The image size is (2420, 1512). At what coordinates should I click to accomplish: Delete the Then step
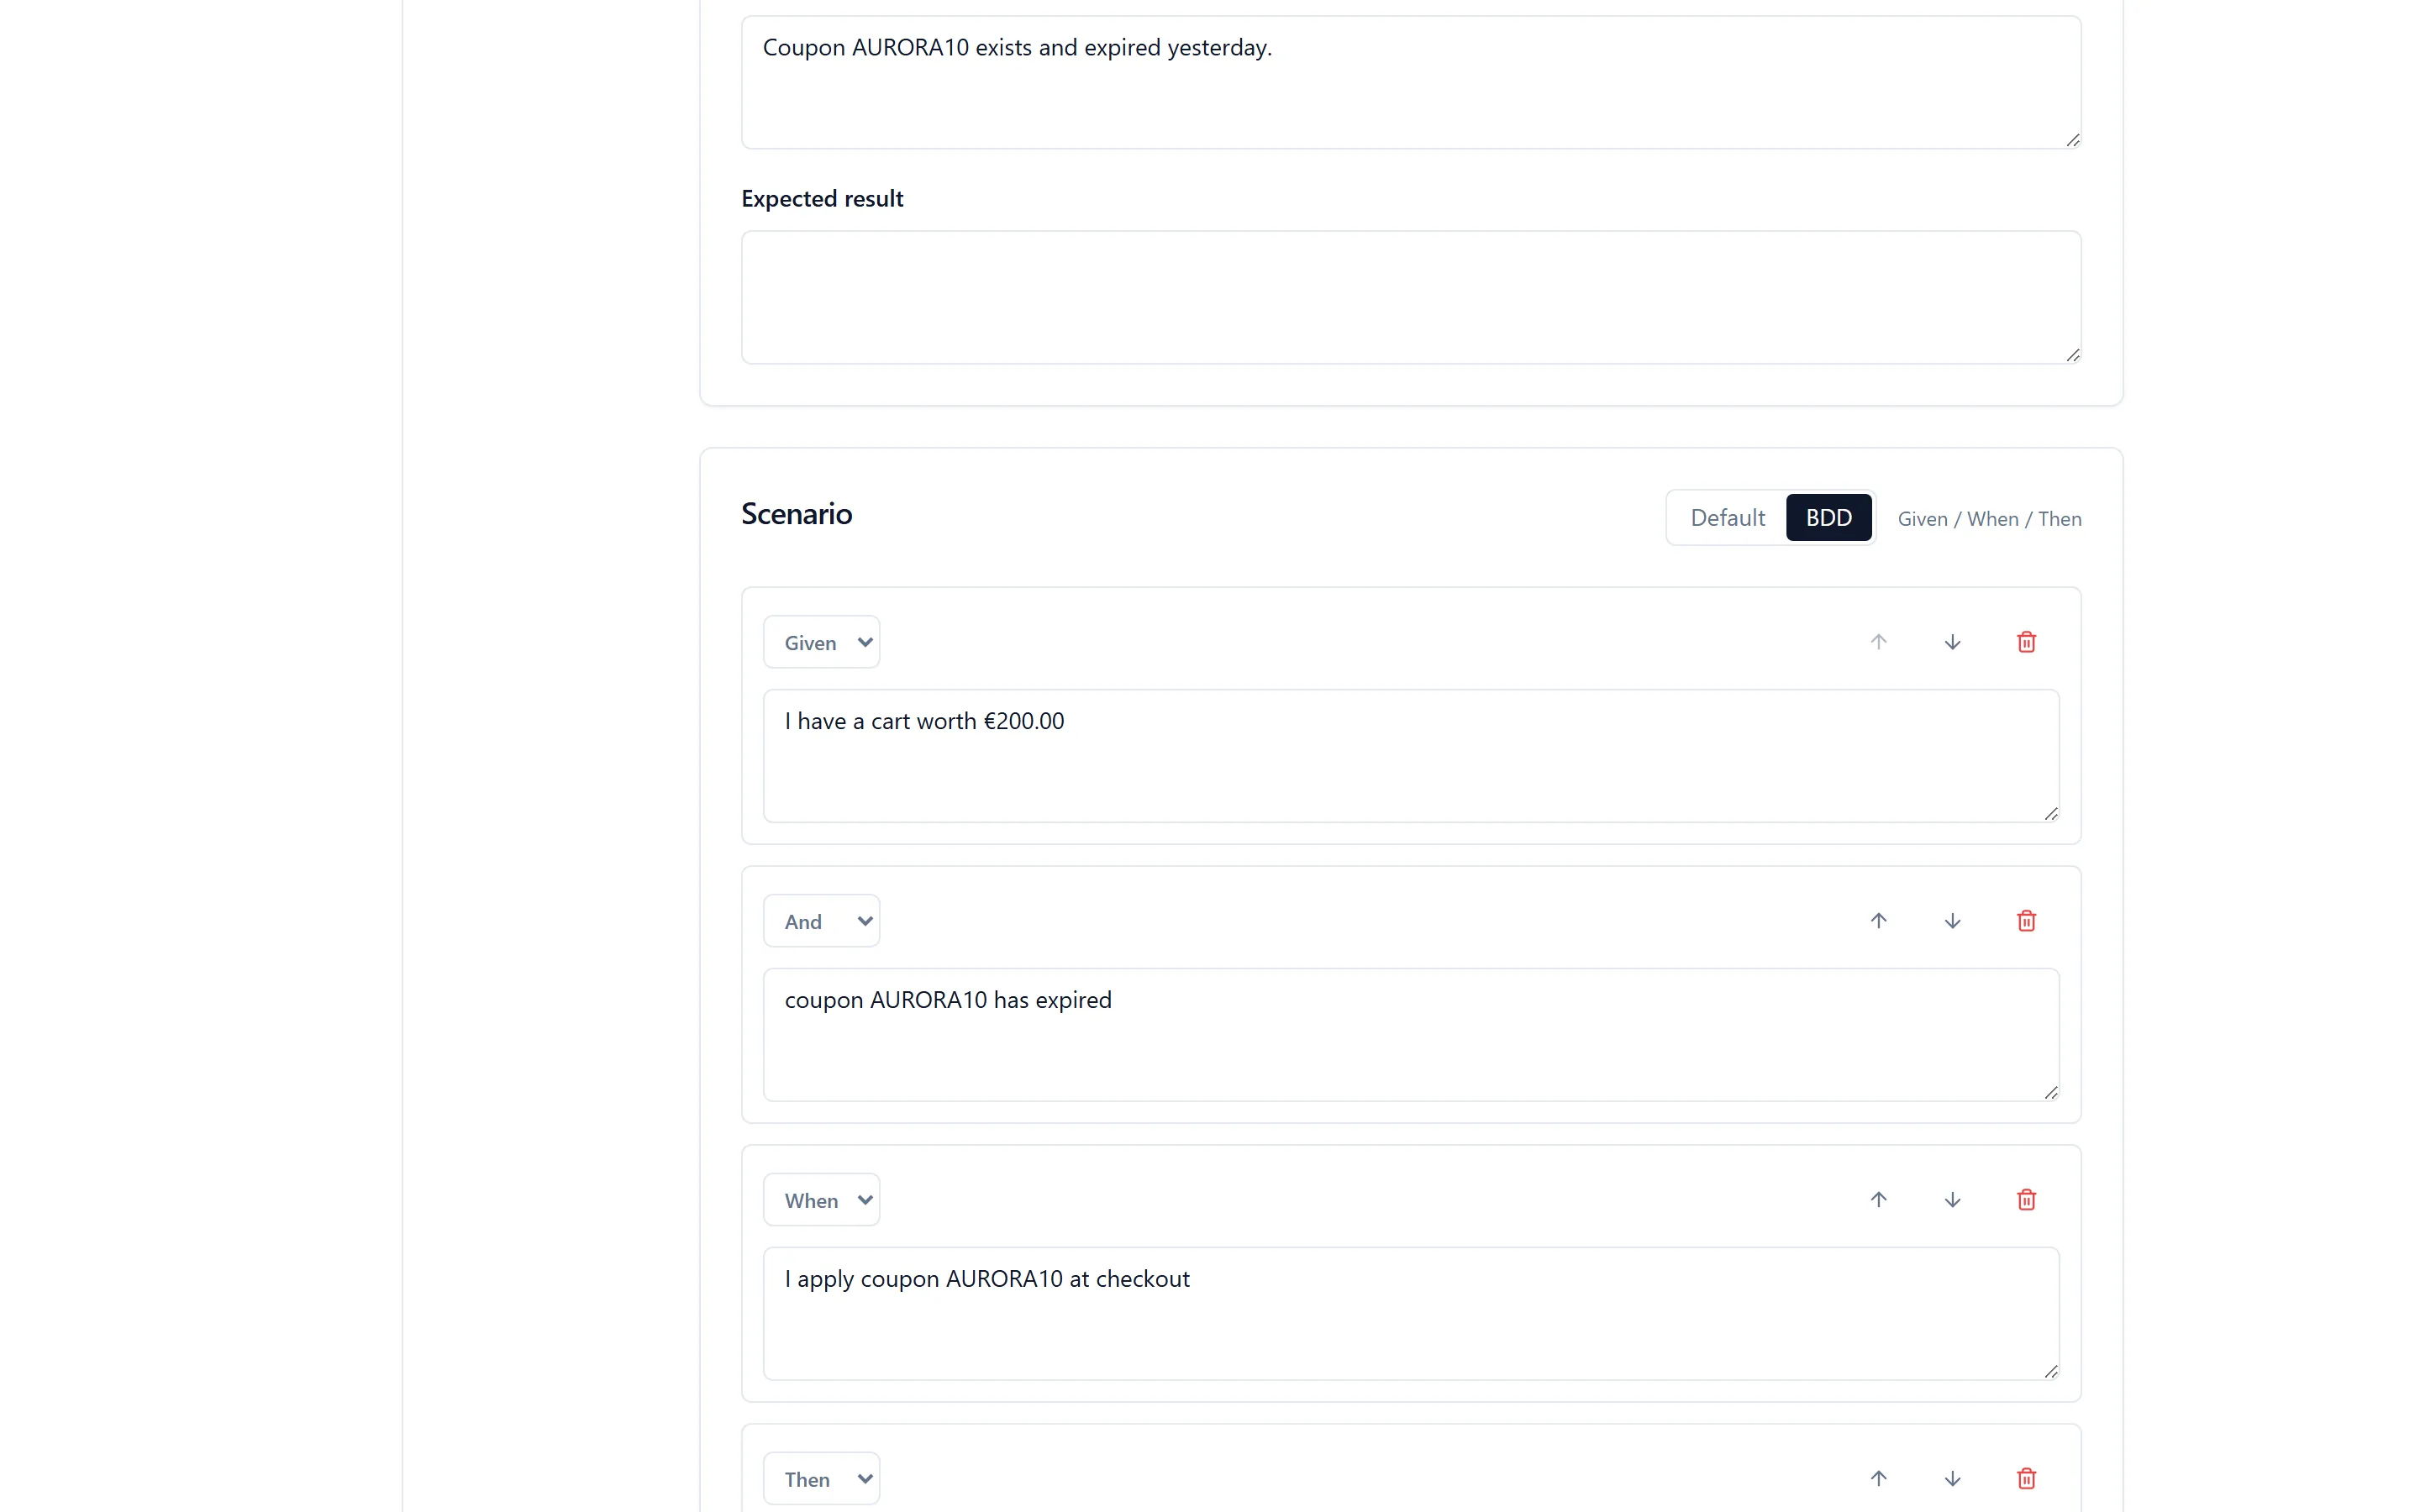[2026, 1479]
